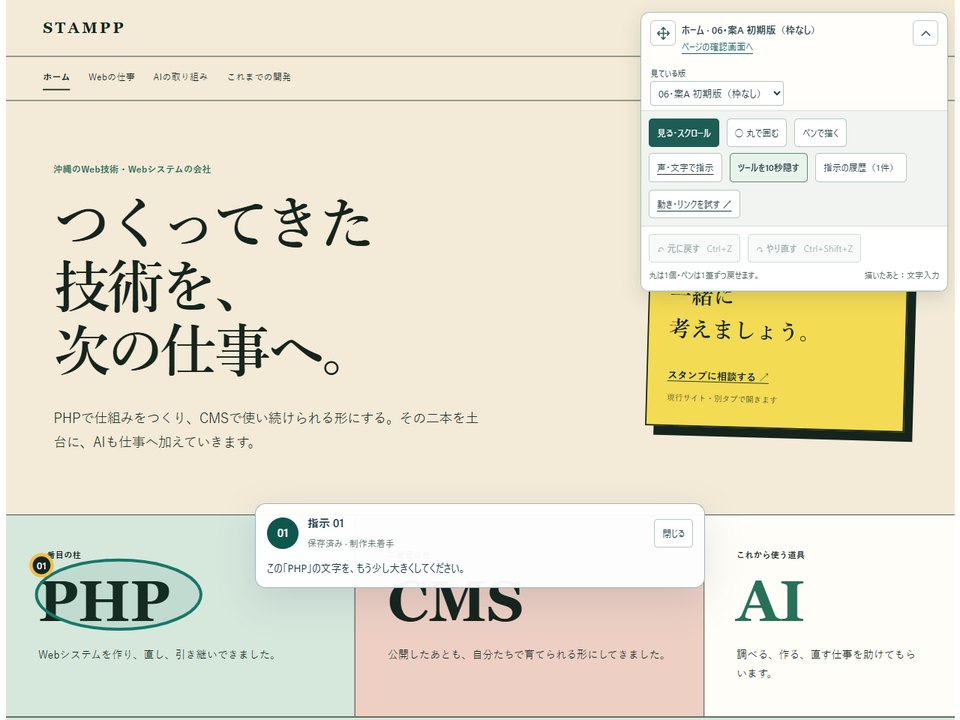This screenshot has height=720, width=960.
Task: Click the text Webシステムを作り、直し
Action: pos(157,654)
